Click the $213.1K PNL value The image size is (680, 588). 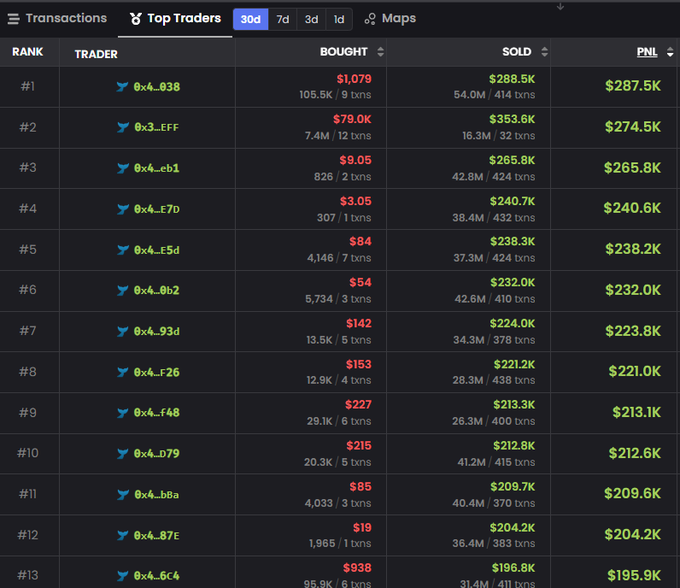(x=636, y=412)
